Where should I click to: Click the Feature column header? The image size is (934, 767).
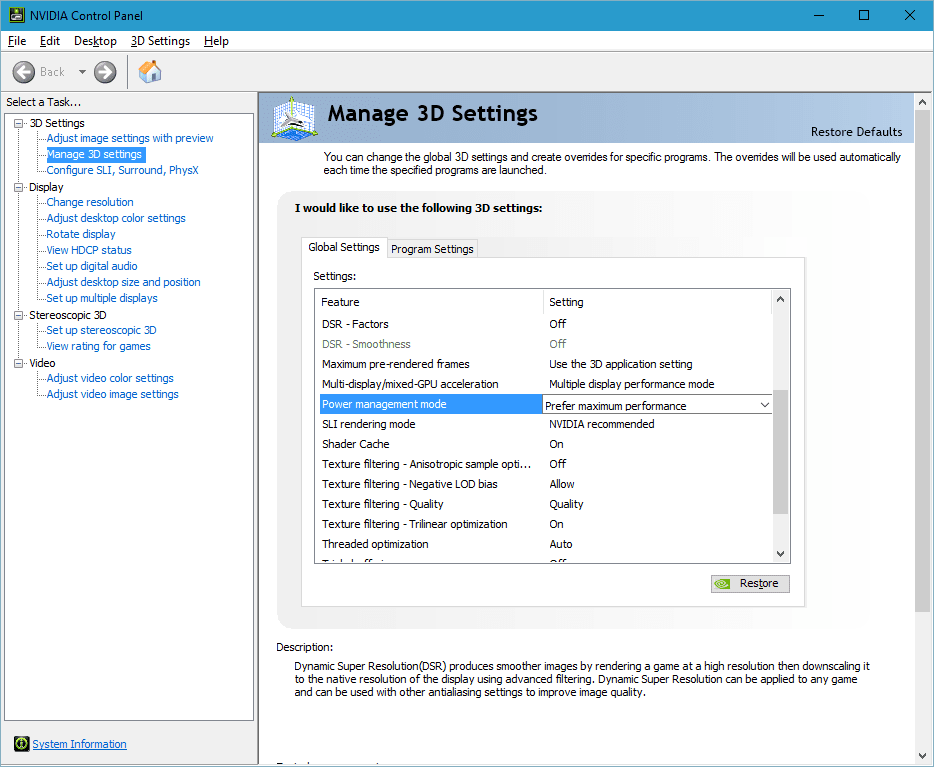pos(429,302)
